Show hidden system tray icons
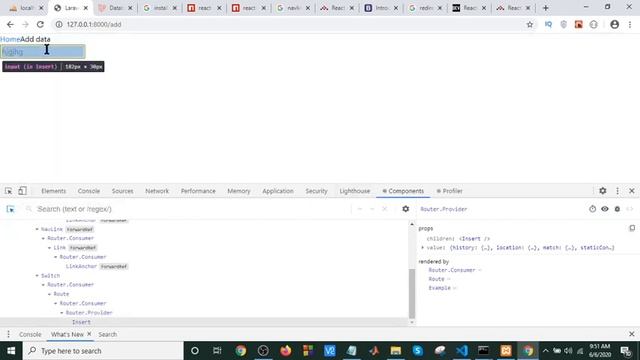640x360 pixels. (545, 351)
